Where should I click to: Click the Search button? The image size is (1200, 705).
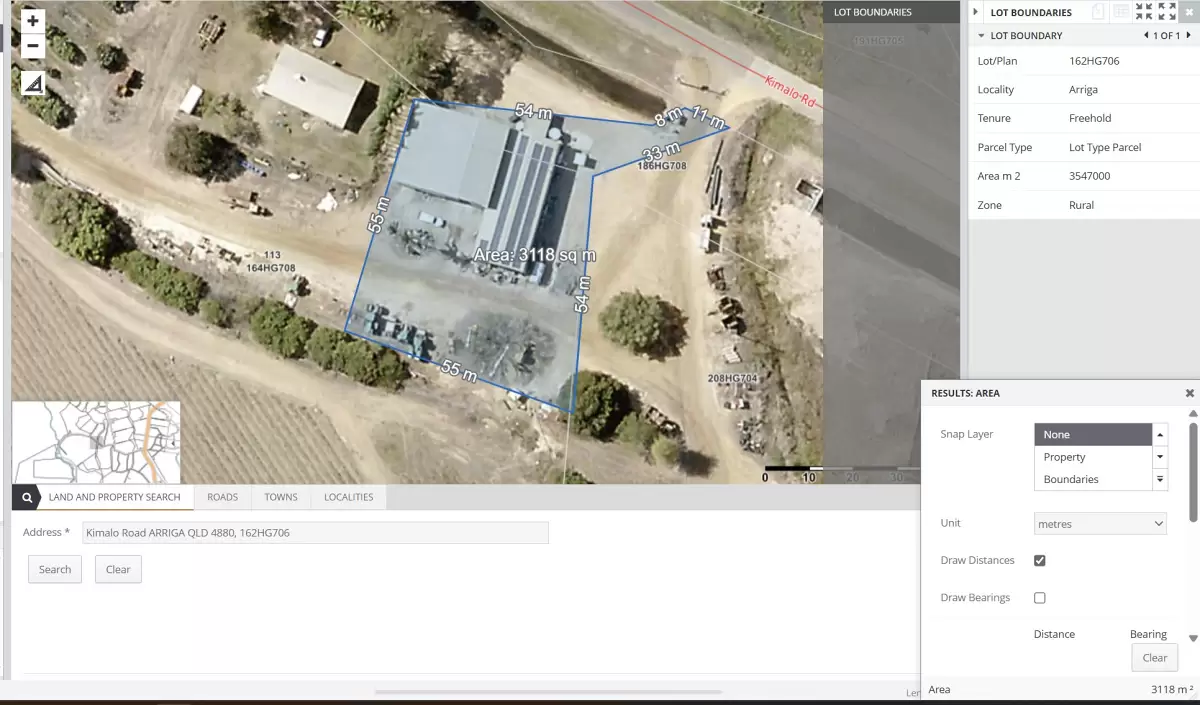click(x=55, y=569)
